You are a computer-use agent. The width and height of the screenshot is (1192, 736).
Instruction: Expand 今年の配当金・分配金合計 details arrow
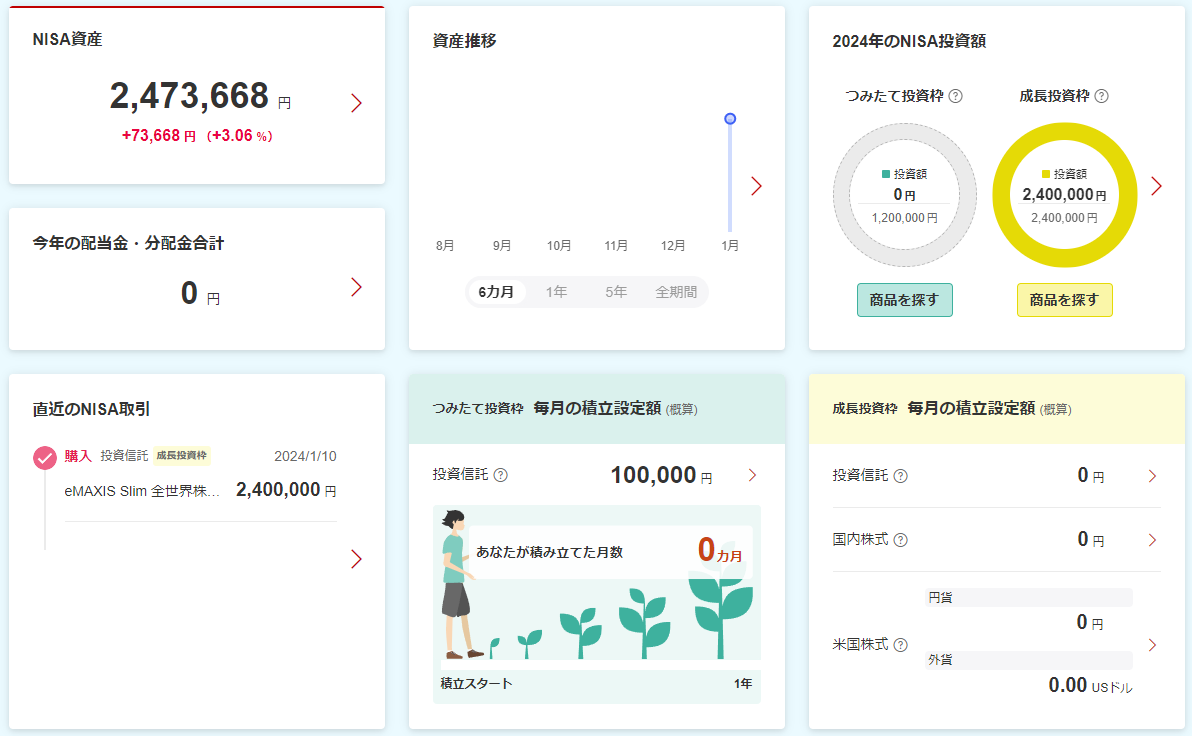[356, 287]
